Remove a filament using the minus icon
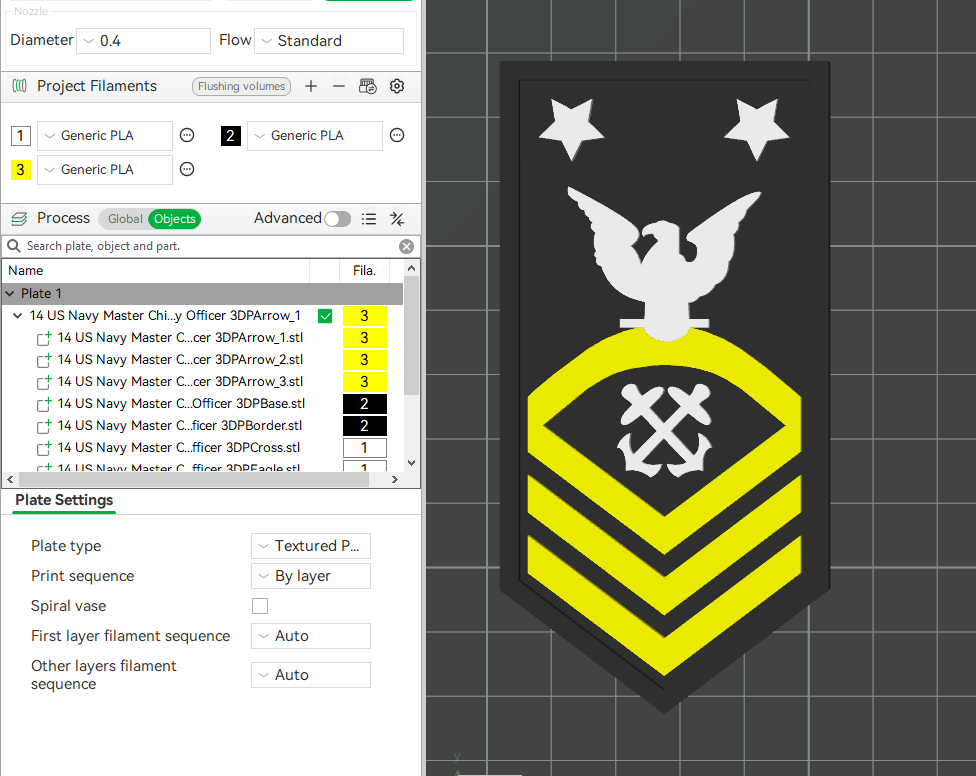 coord(338,86)
